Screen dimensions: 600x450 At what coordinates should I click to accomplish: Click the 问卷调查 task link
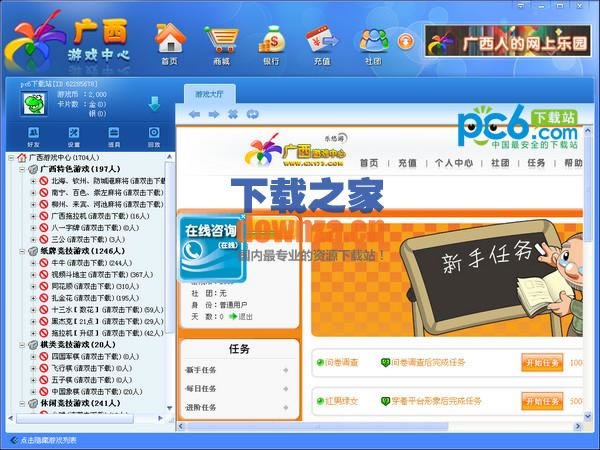[341, 362]
